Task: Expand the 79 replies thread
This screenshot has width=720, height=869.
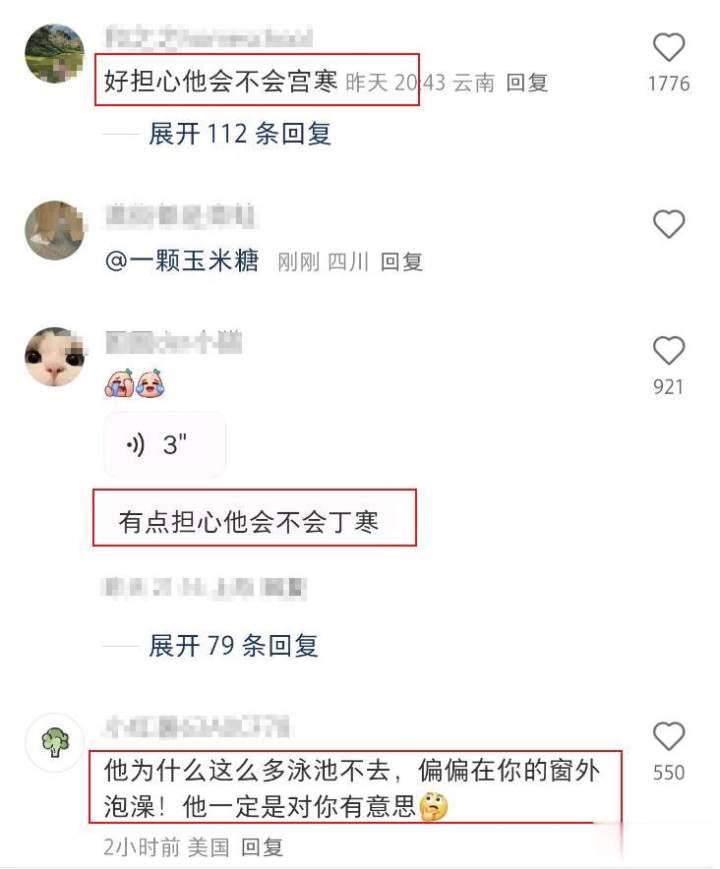Action: (233, 646)
